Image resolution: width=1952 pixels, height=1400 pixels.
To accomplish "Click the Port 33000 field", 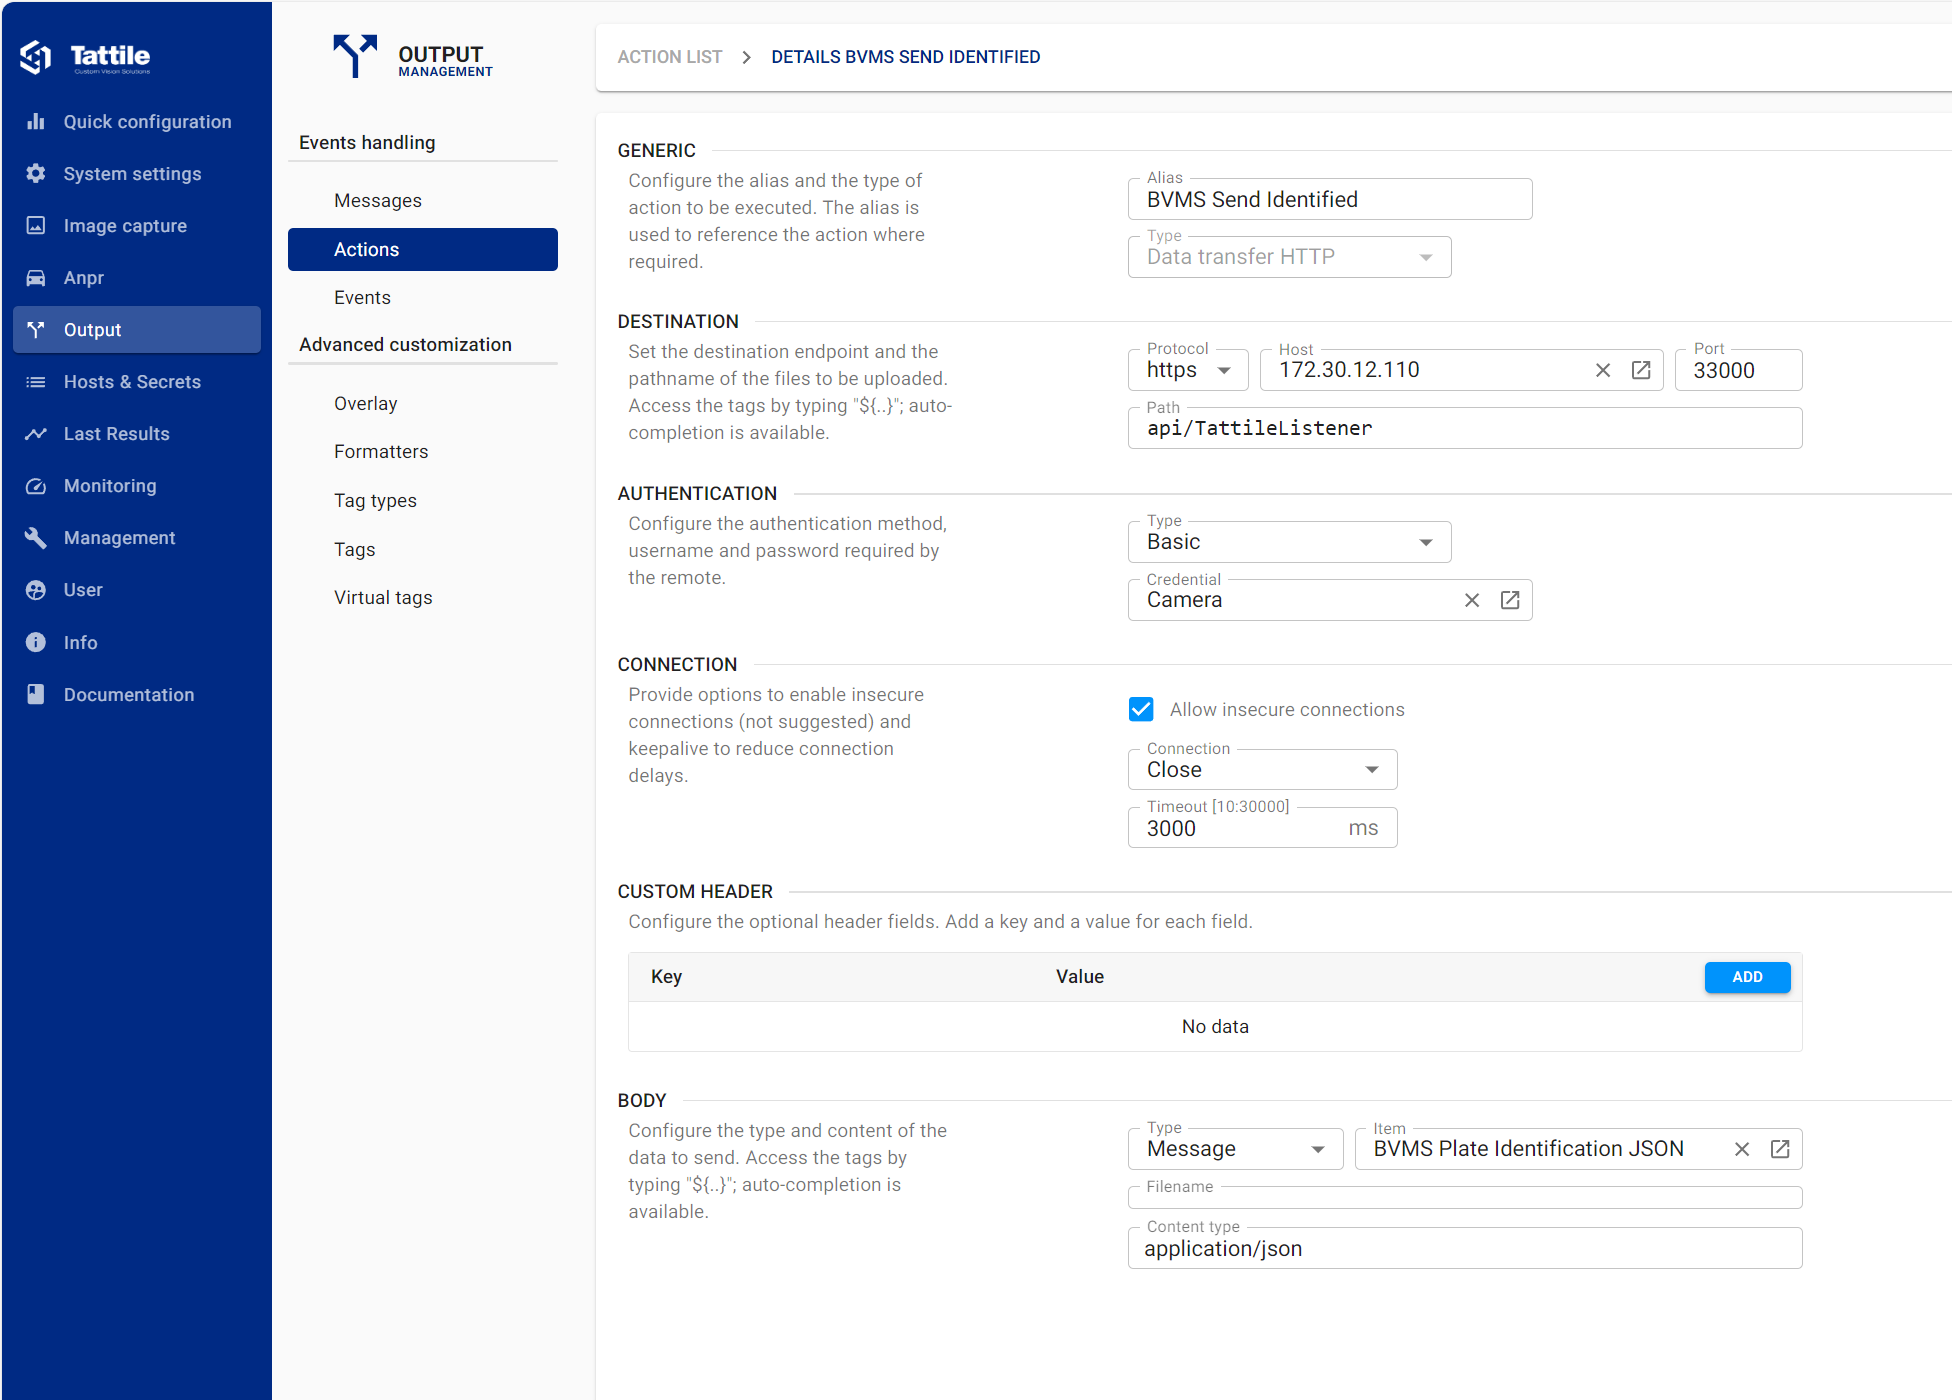I will (x=1738, y=370).
